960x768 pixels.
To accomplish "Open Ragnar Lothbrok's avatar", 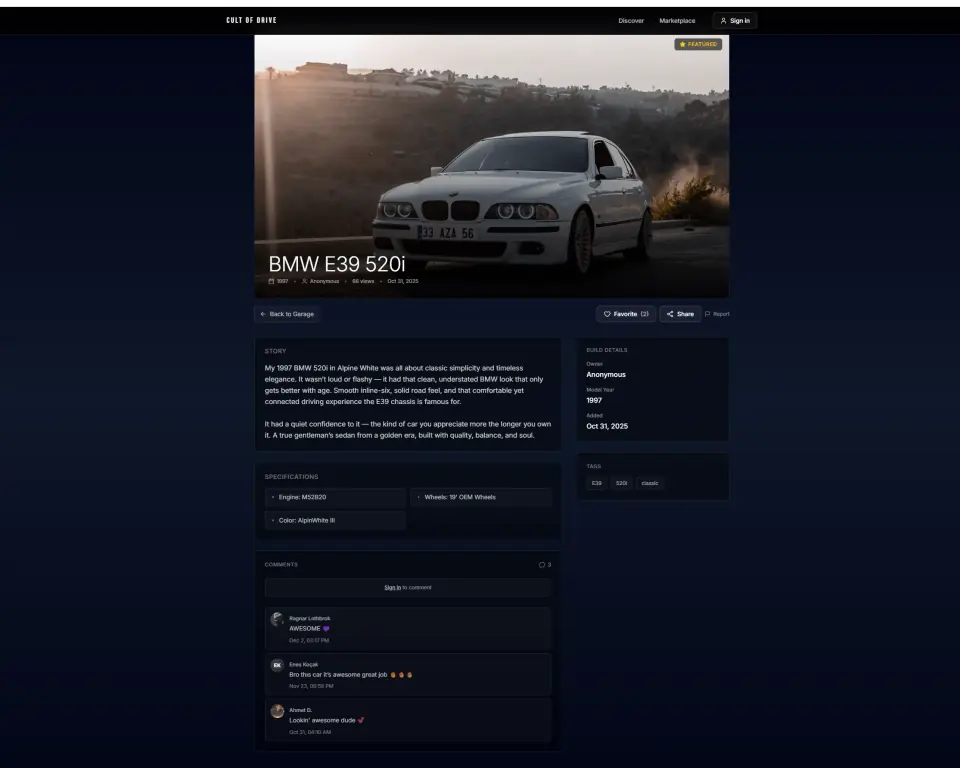I will click(x=277, y=619).
